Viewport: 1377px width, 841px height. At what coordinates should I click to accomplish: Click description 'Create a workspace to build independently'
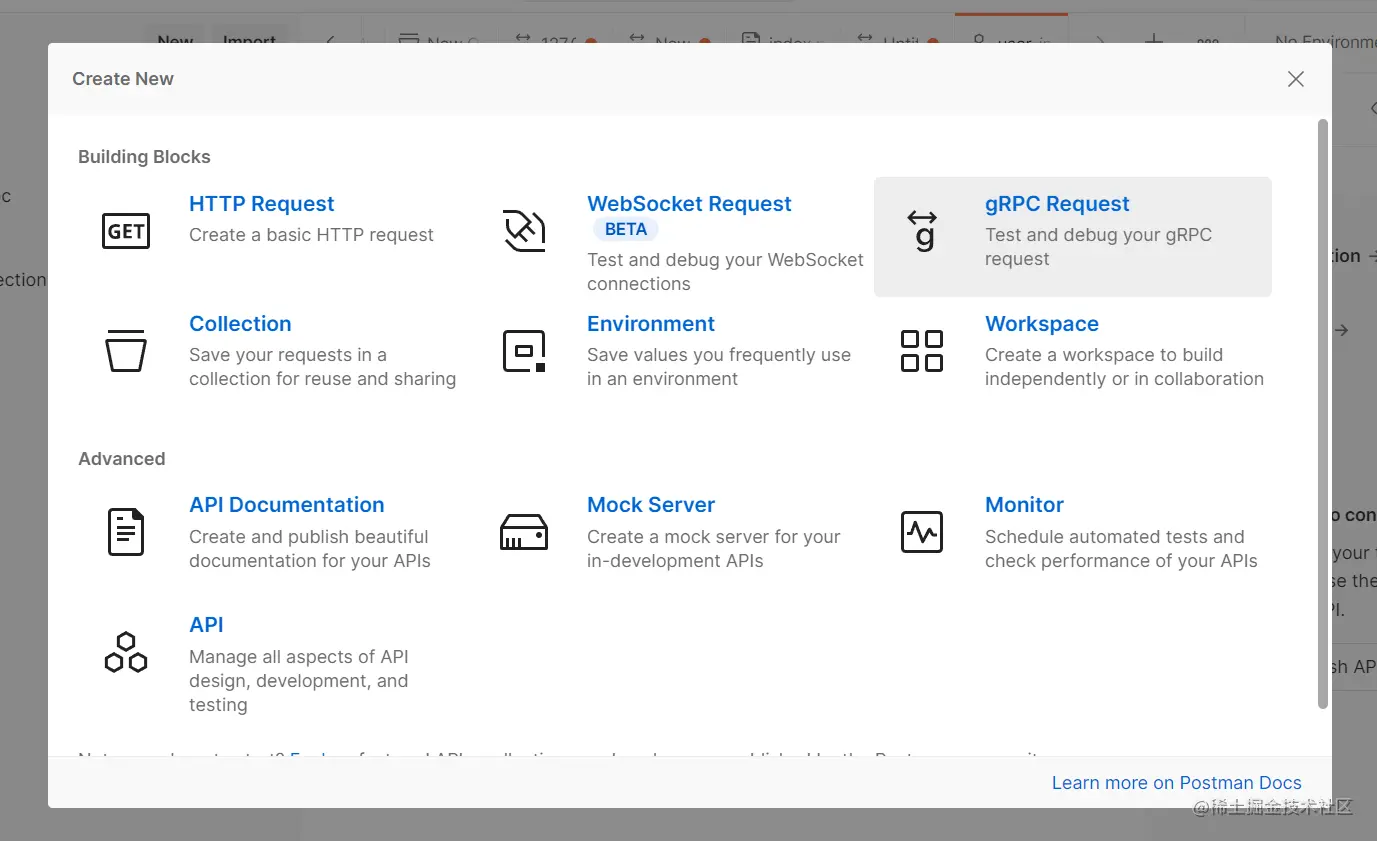[x=1124, y=367]
